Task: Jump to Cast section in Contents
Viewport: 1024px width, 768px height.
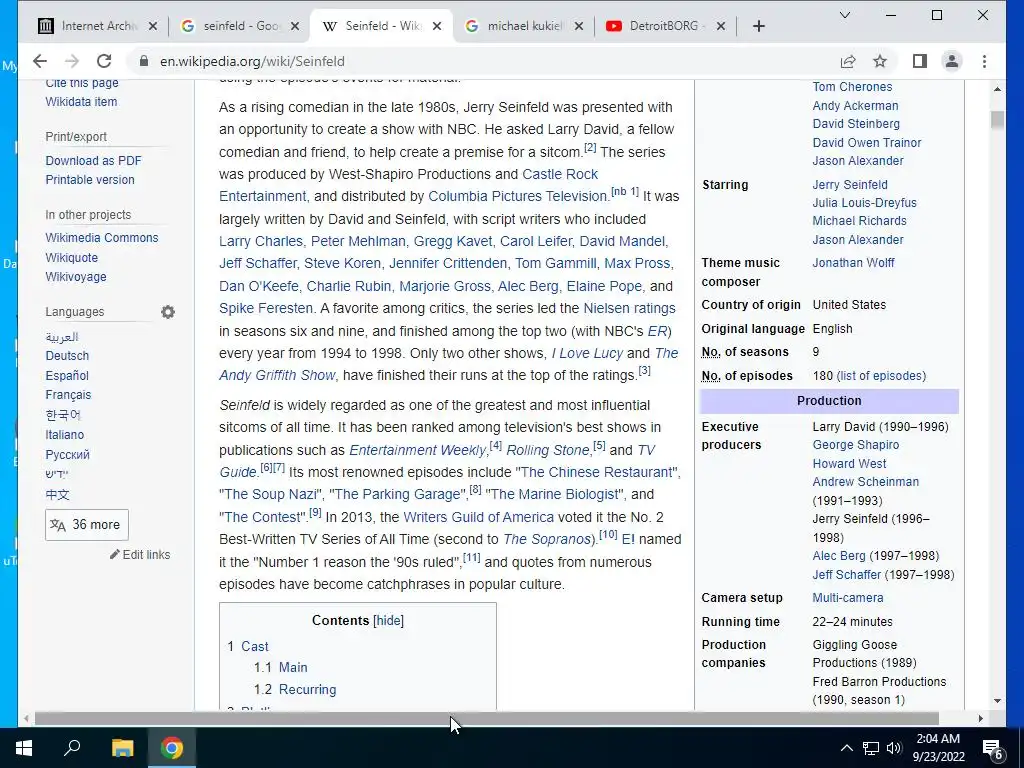Action: point(255,647)
